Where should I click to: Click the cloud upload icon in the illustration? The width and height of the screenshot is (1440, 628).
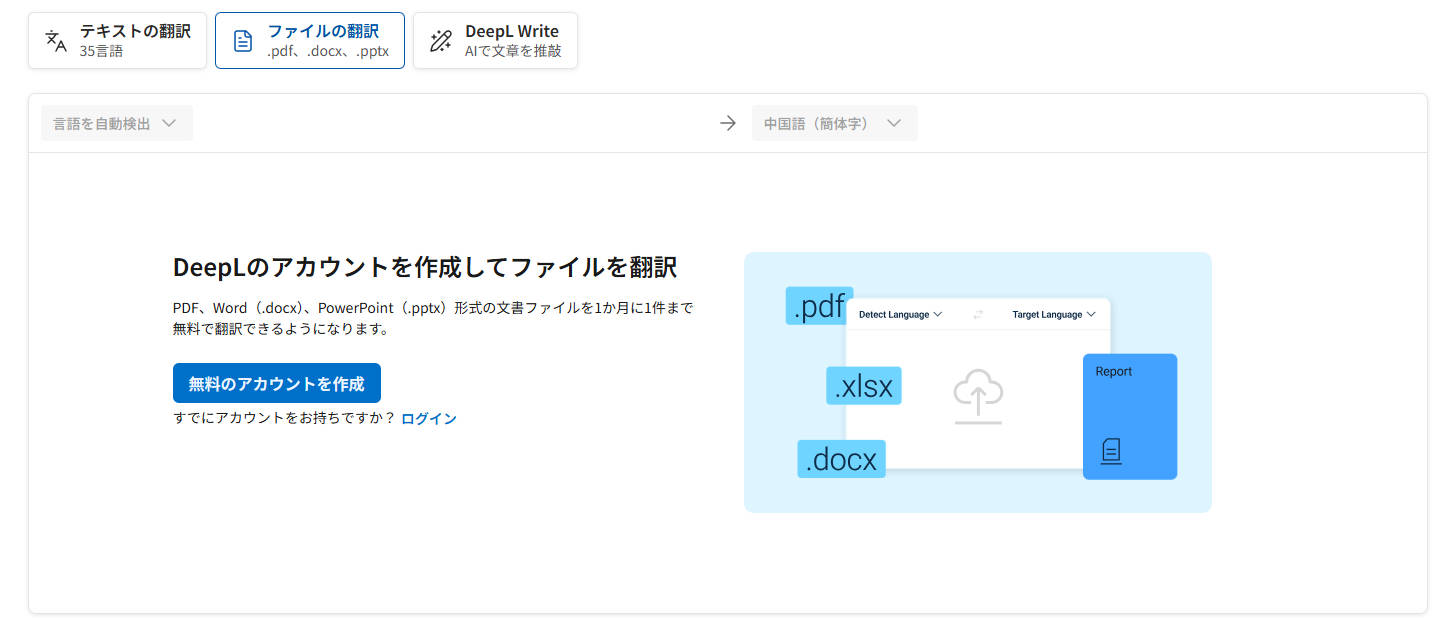(977, 394)
